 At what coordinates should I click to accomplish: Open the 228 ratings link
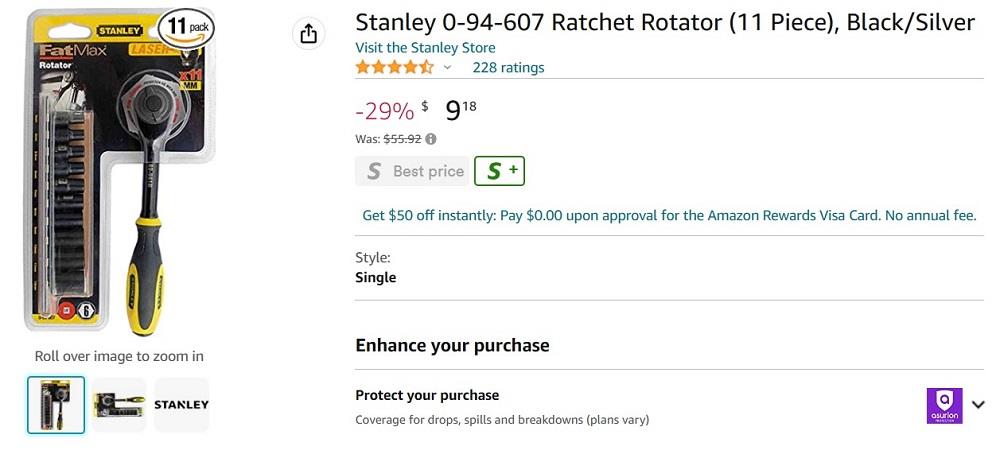(x=508, y=68)
